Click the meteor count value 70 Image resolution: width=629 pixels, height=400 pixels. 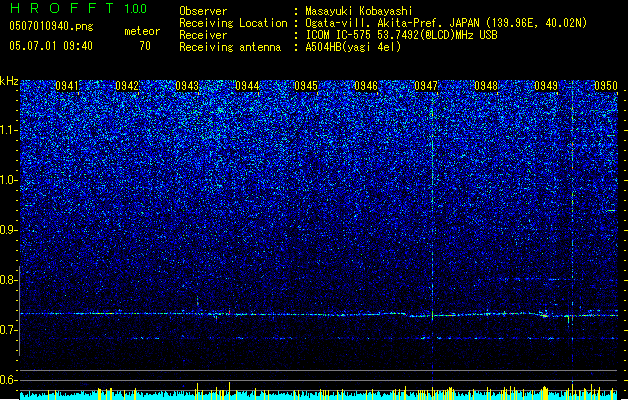coord(145,46)
